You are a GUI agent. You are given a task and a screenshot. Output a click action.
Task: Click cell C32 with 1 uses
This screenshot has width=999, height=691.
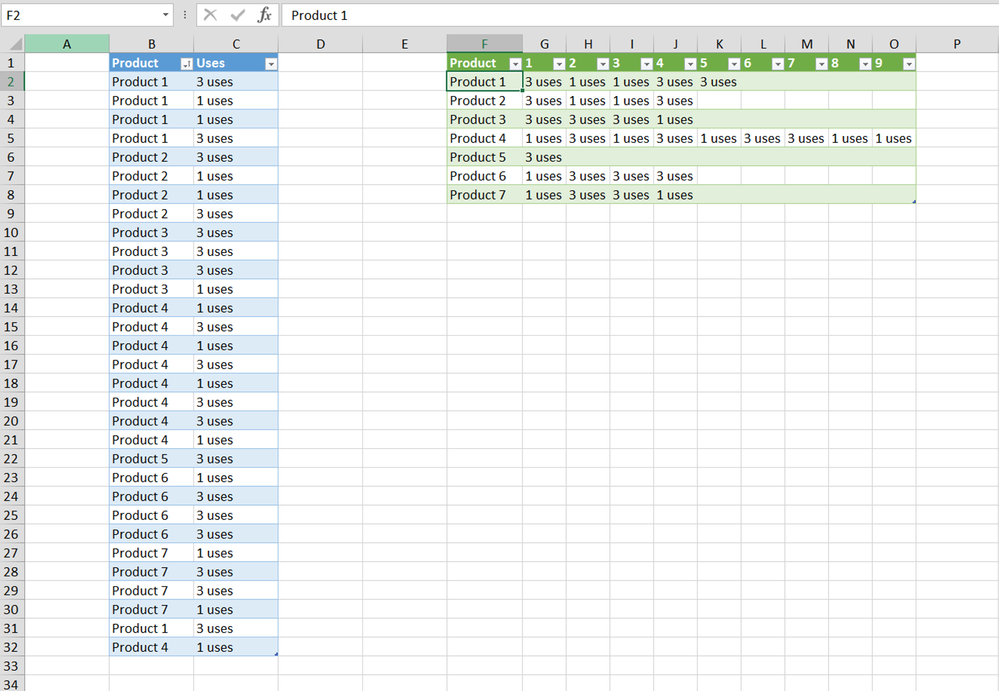point(236,647)
